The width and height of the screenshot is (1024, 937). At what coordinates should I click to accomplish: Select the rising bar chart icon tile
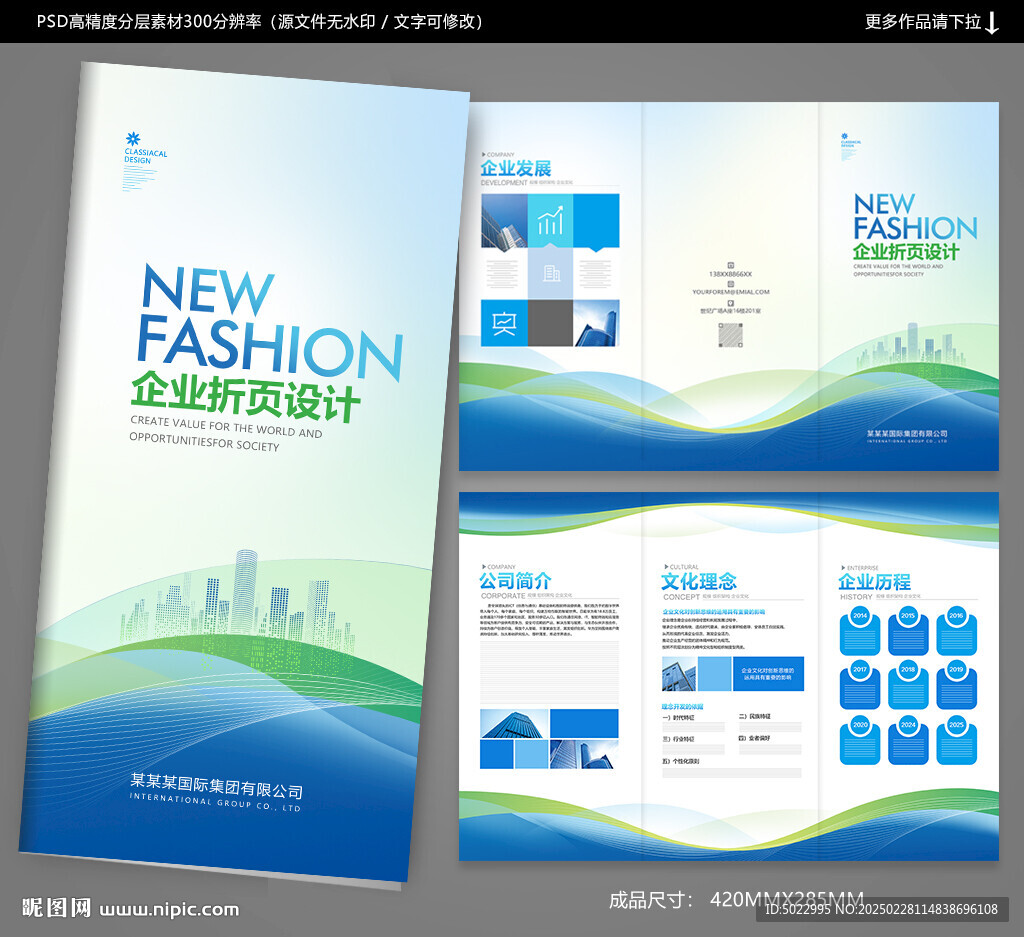[x=550, y=220]
